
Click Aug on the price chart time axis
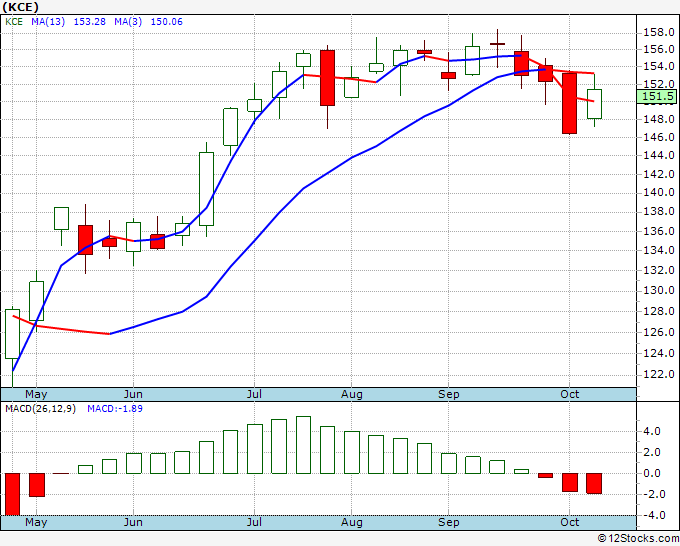point(352,395)
